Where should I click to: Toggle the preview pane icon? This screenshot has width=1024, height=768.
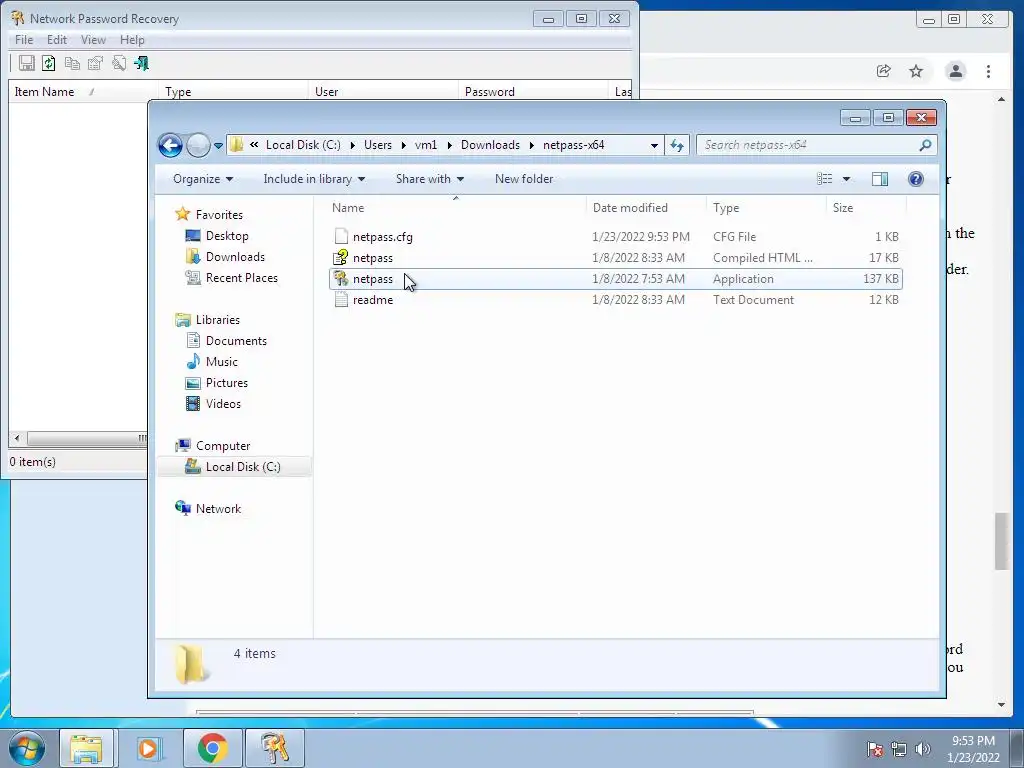pyautogui.click(x=880, y=179)
